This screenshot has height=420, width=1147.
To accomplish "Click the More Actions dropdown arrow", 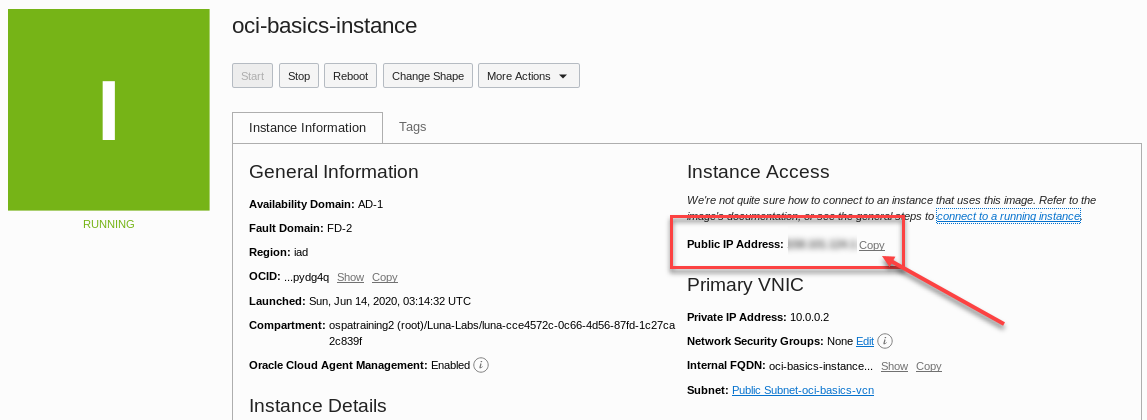I will click(x=563, y=76).
